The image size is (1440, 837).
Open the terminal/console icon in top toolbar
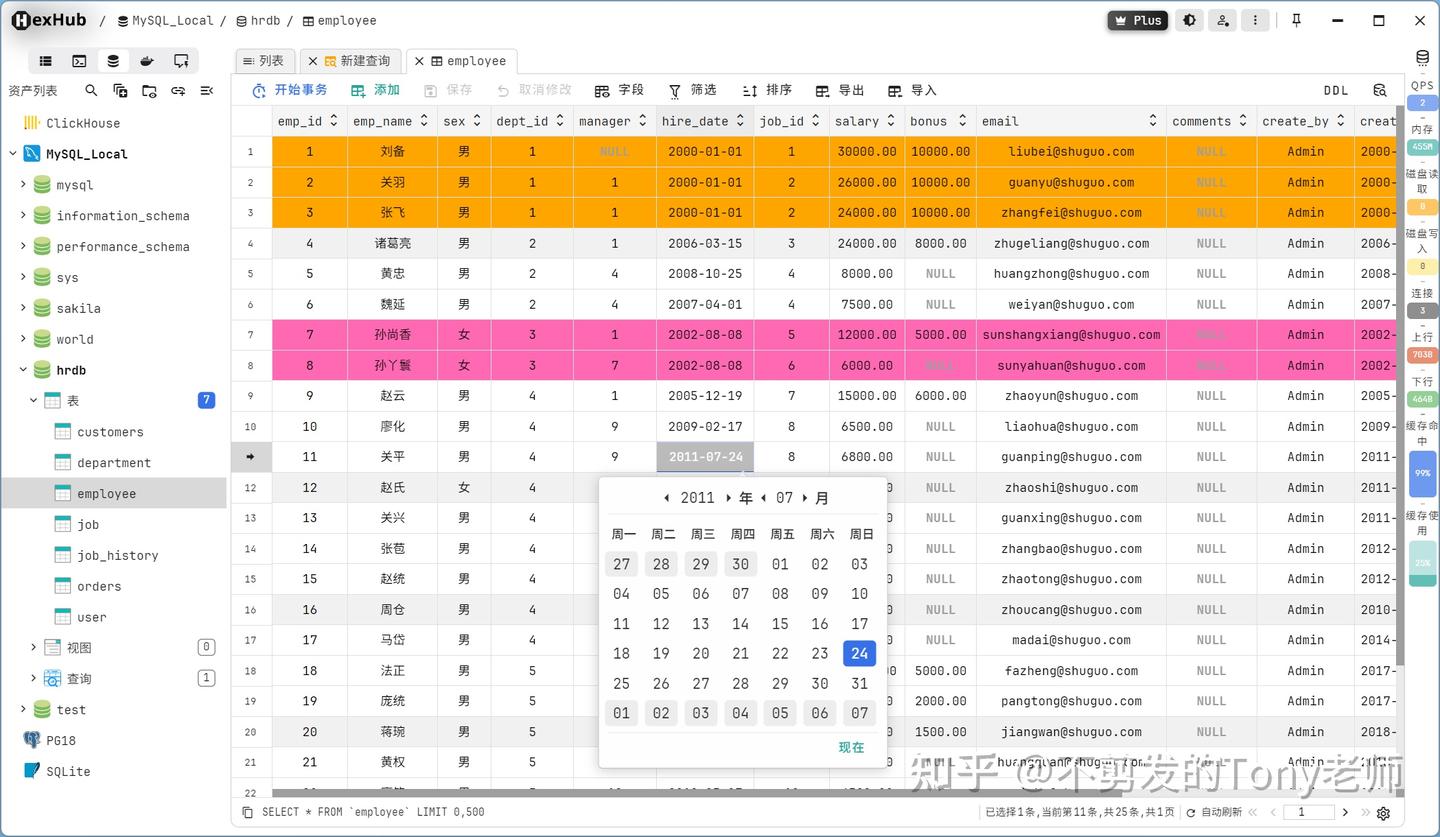point(79,61)
